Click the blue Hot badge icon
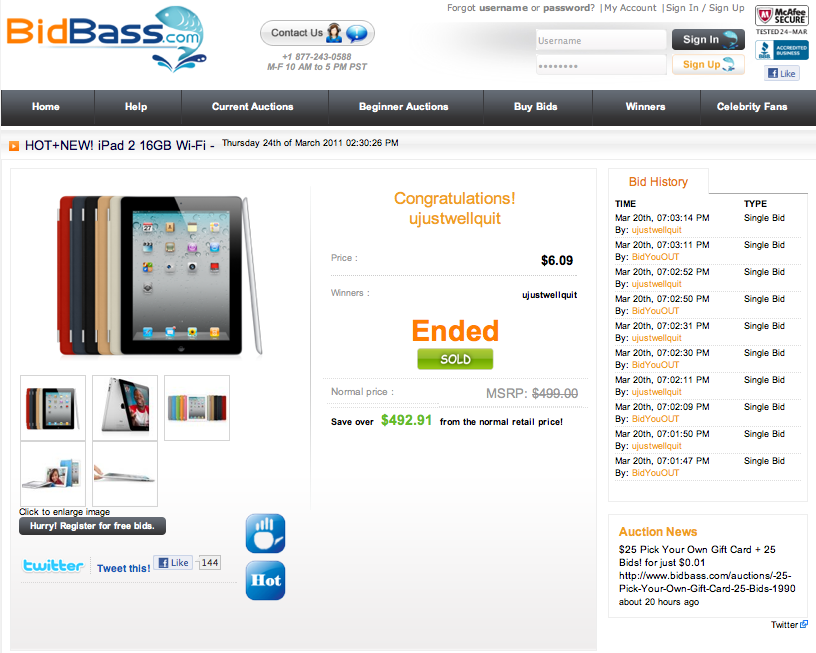This screenshot has width=816, height=653. tap(265, 580)
